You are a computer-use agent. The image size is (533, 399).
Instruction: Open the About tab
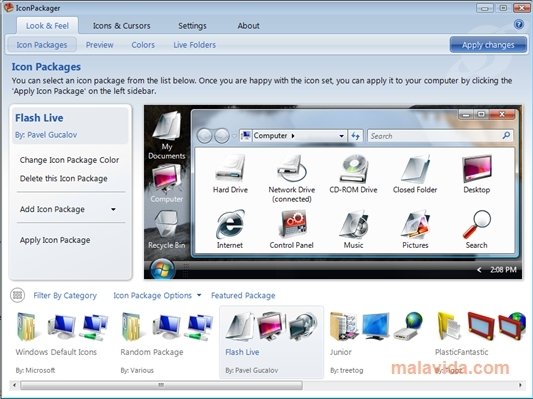coord(248,25)
